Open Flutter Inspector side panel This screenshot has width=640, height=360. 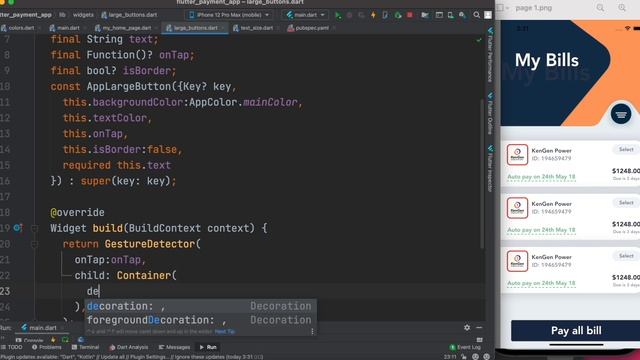click(x=490, y=168)
